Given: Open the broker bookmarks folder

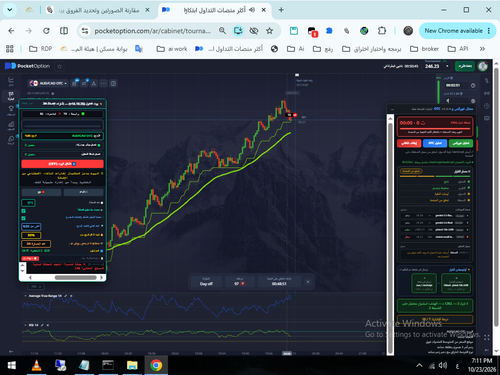Looking at the screenshot, I should pos(424,49).
